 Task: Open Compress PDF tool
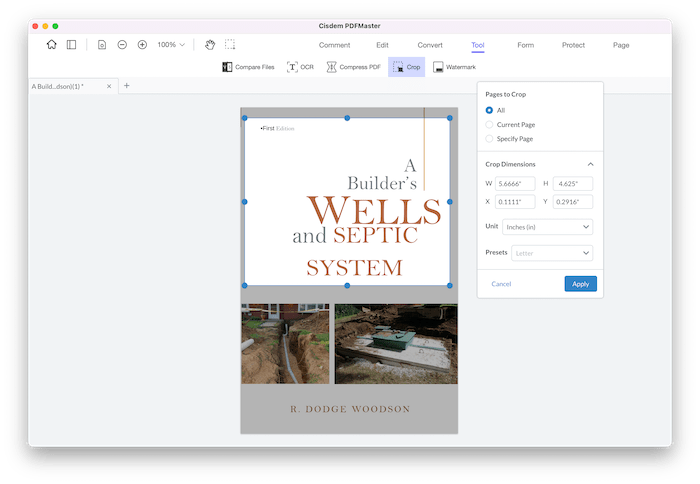pyautogui.click(x=353, y=67)
